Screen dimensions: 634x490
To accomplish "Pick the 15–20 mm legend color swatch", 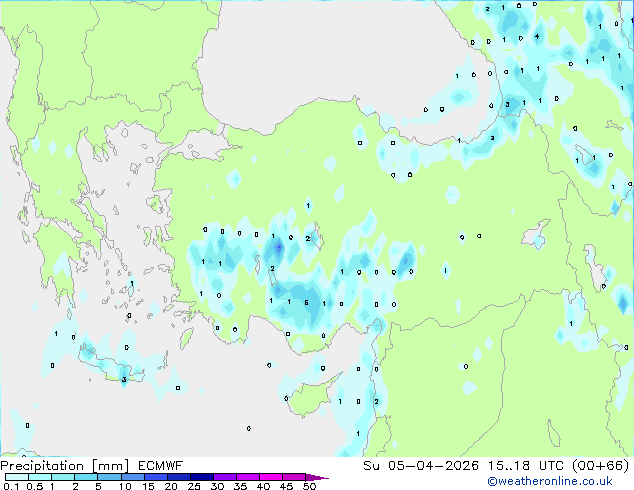I will point(155,477).
